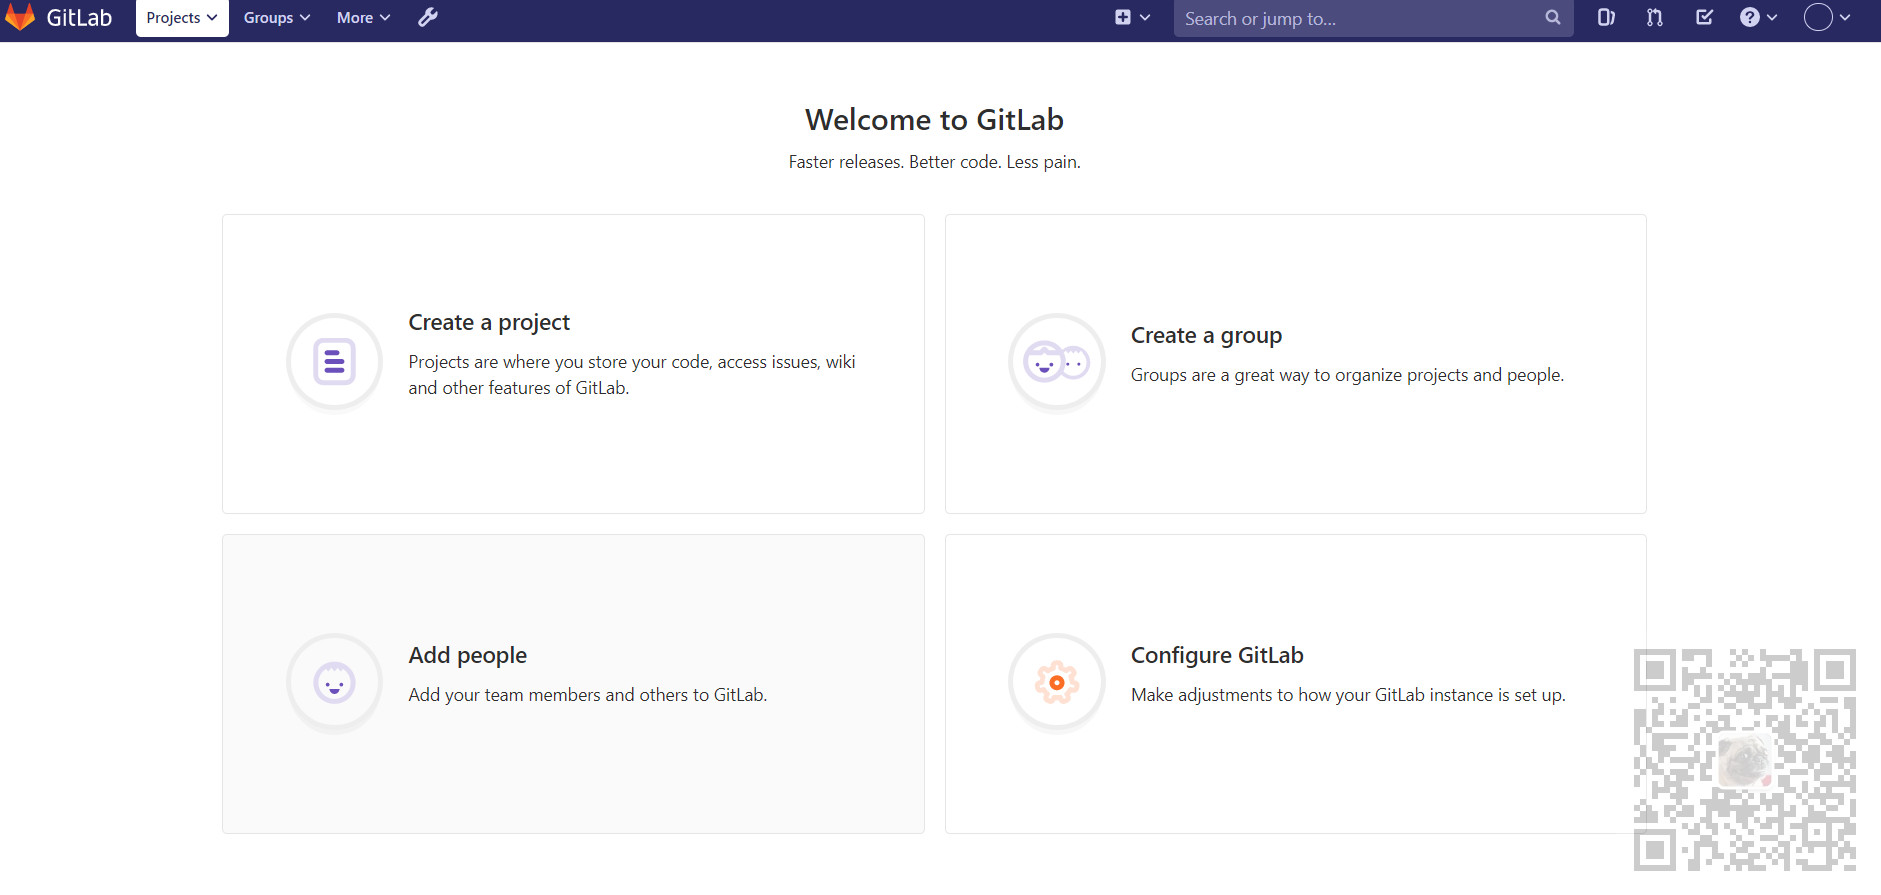
Task: Open the Help question mark menu
Action: point(1758,18)
